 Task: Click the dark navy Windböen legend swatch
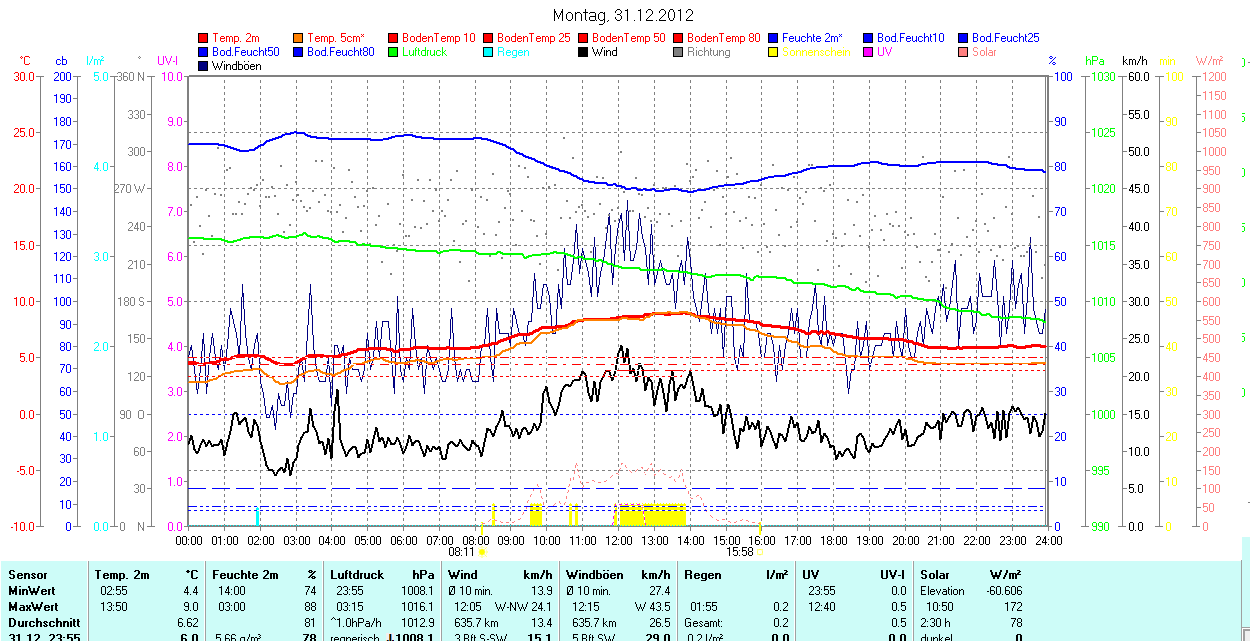point(204,66)
